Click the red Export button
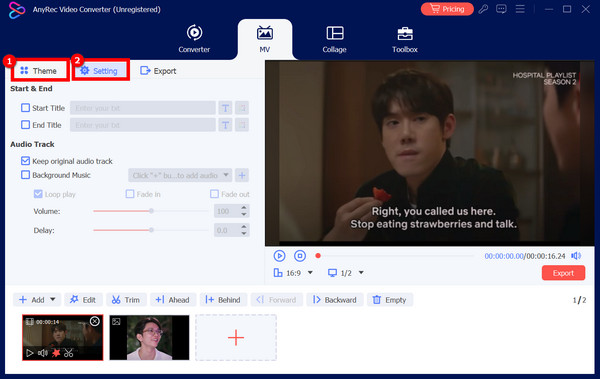The height and width of the screenshot is (379, 600). point(563,273)
